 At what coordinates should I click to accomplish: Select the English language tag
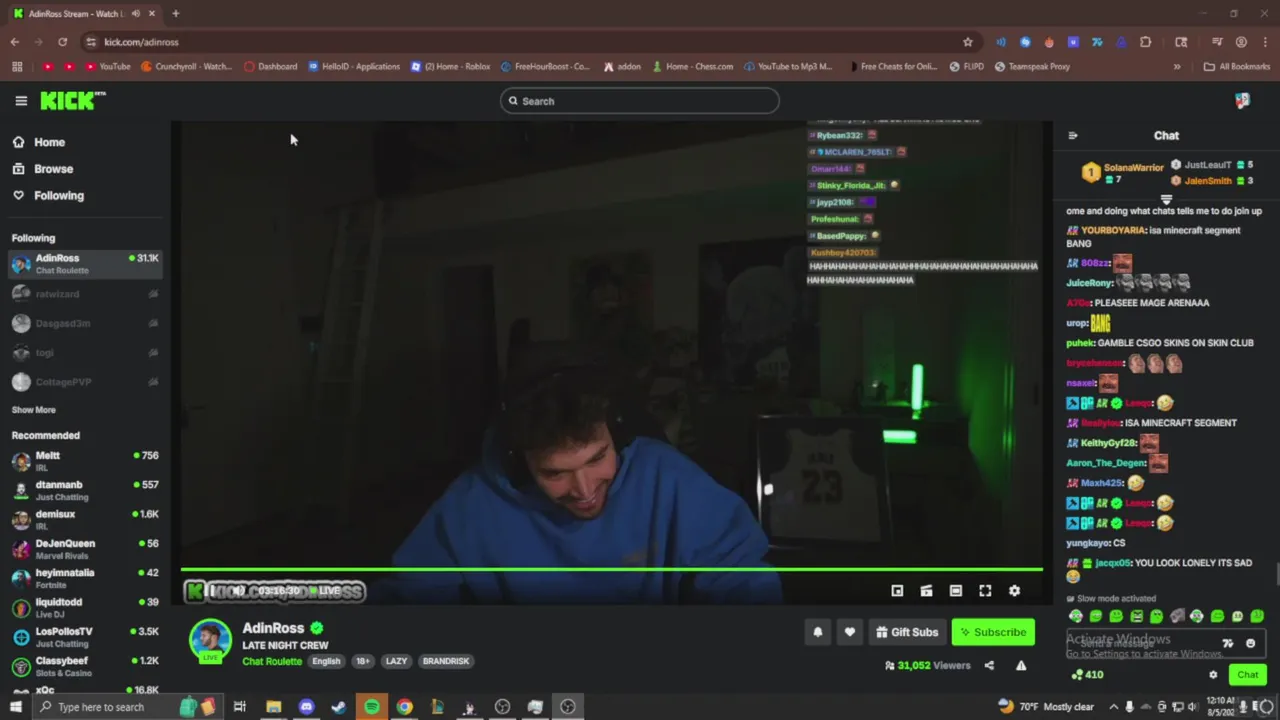pos(326,661)
